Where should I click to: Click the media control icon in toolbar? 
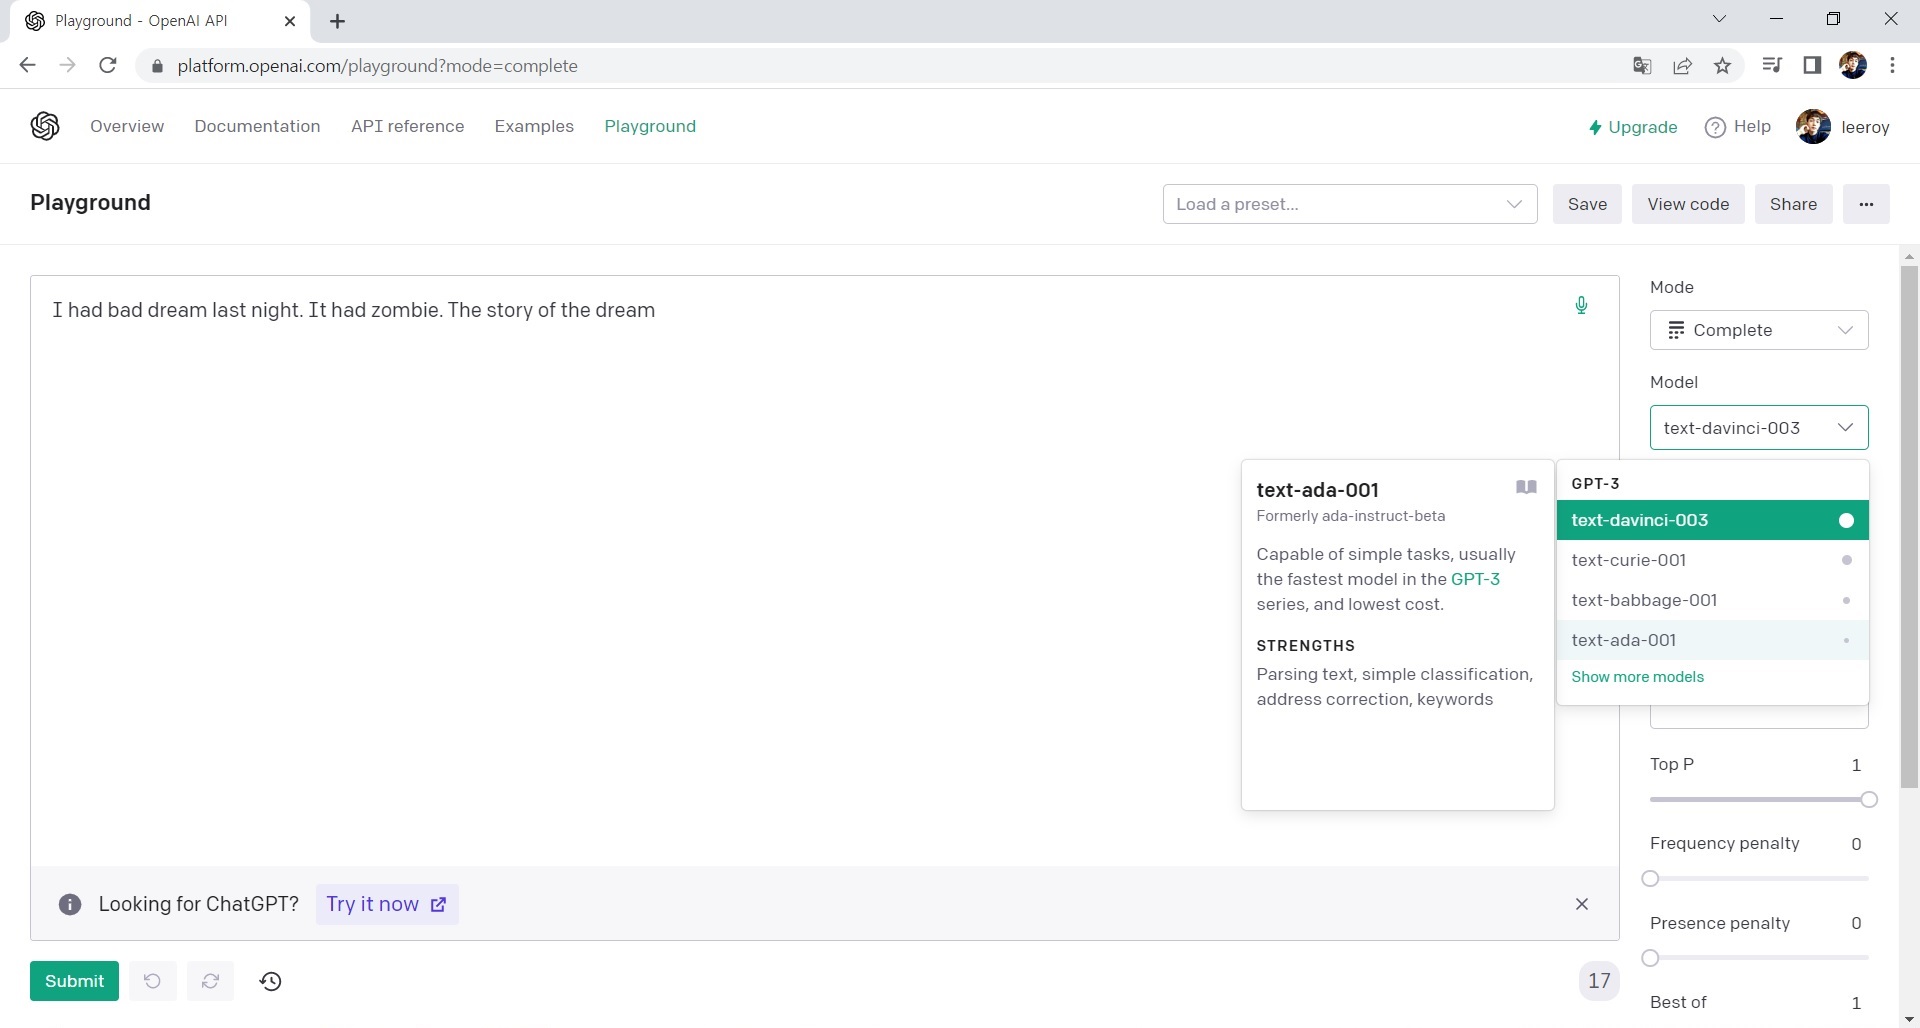(x=1772, y=66)
